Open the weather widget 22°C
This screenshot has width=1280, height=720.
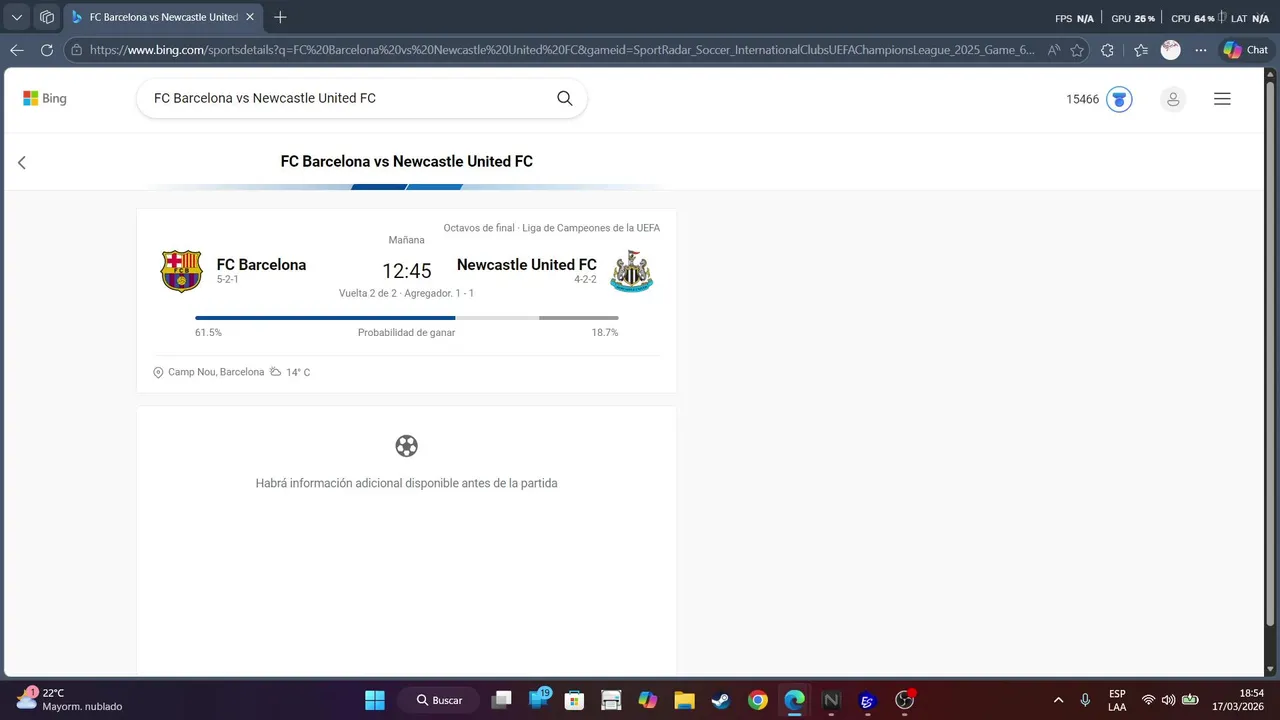pyautogui.click(x=68, y=699)
